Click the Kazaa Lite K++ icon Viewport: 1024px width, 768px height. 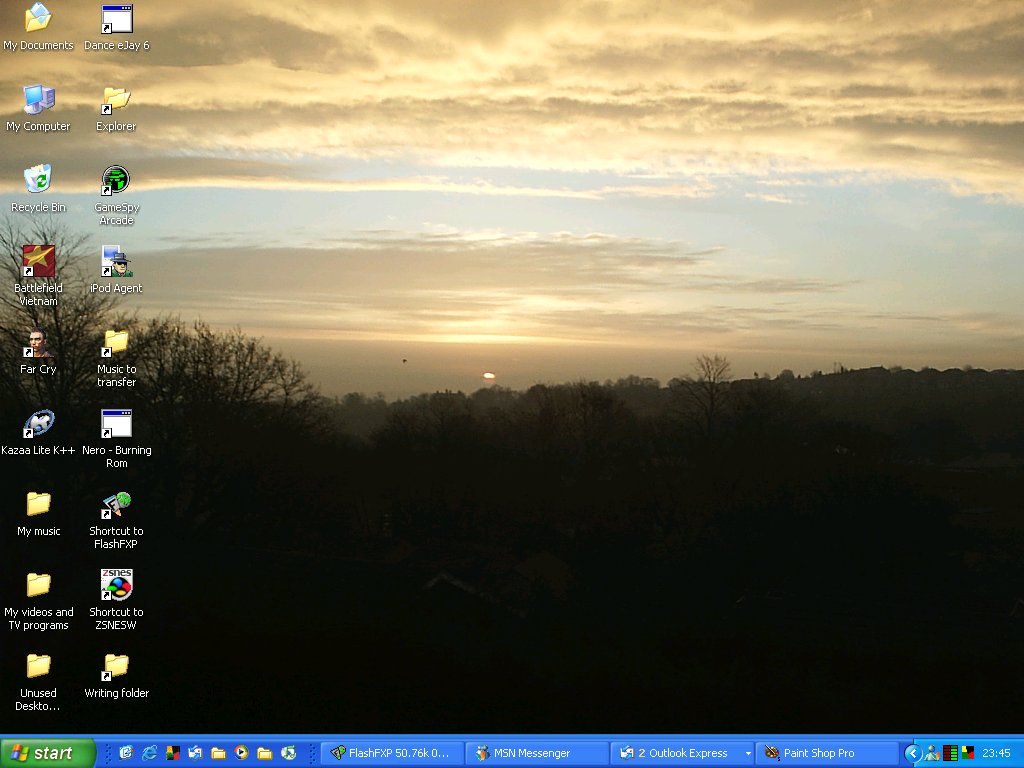(38, 424)
